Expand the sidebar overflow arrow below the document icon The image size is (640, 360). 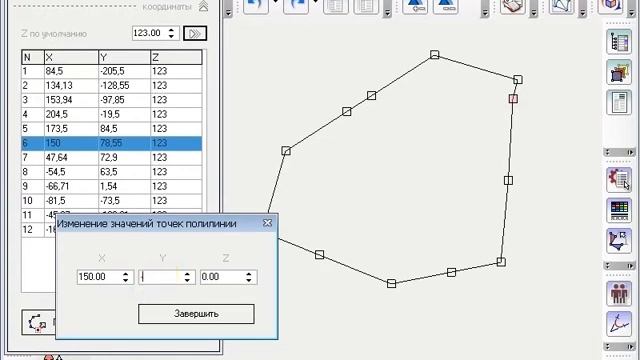pos(631,152)
